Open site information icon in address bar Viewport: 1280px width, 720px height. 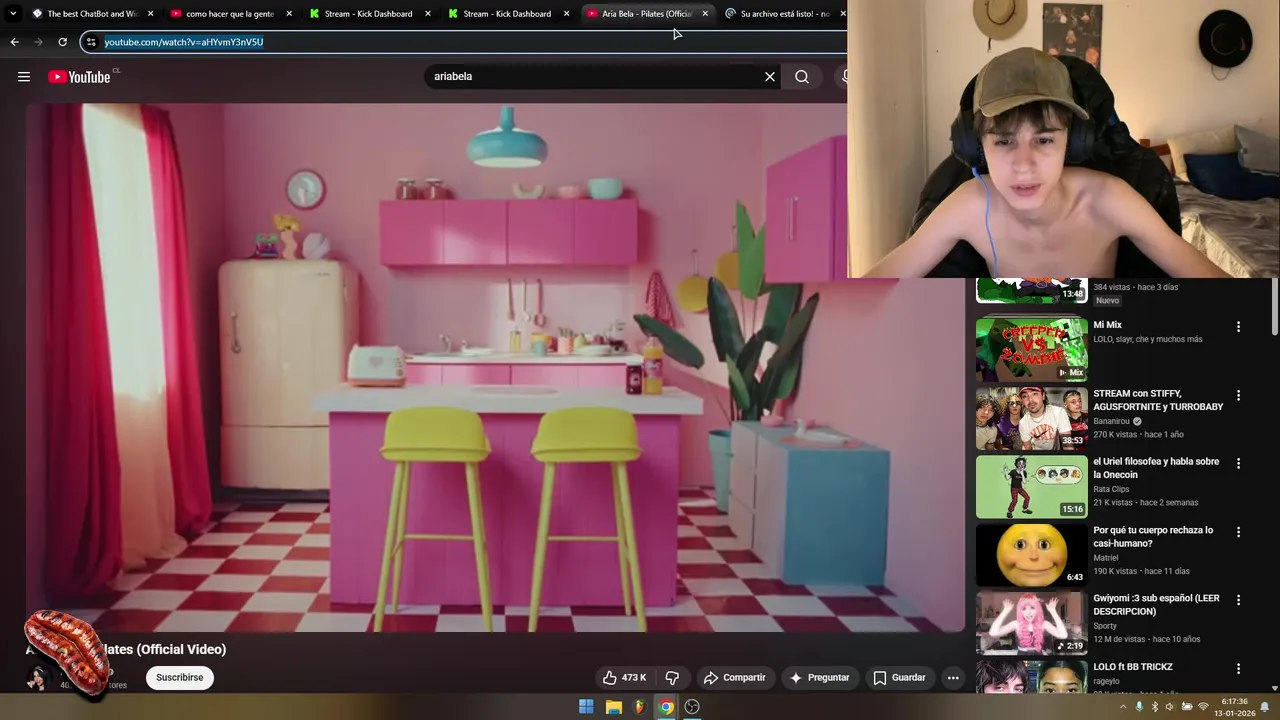pyautogui.click(x=91, y=42)
